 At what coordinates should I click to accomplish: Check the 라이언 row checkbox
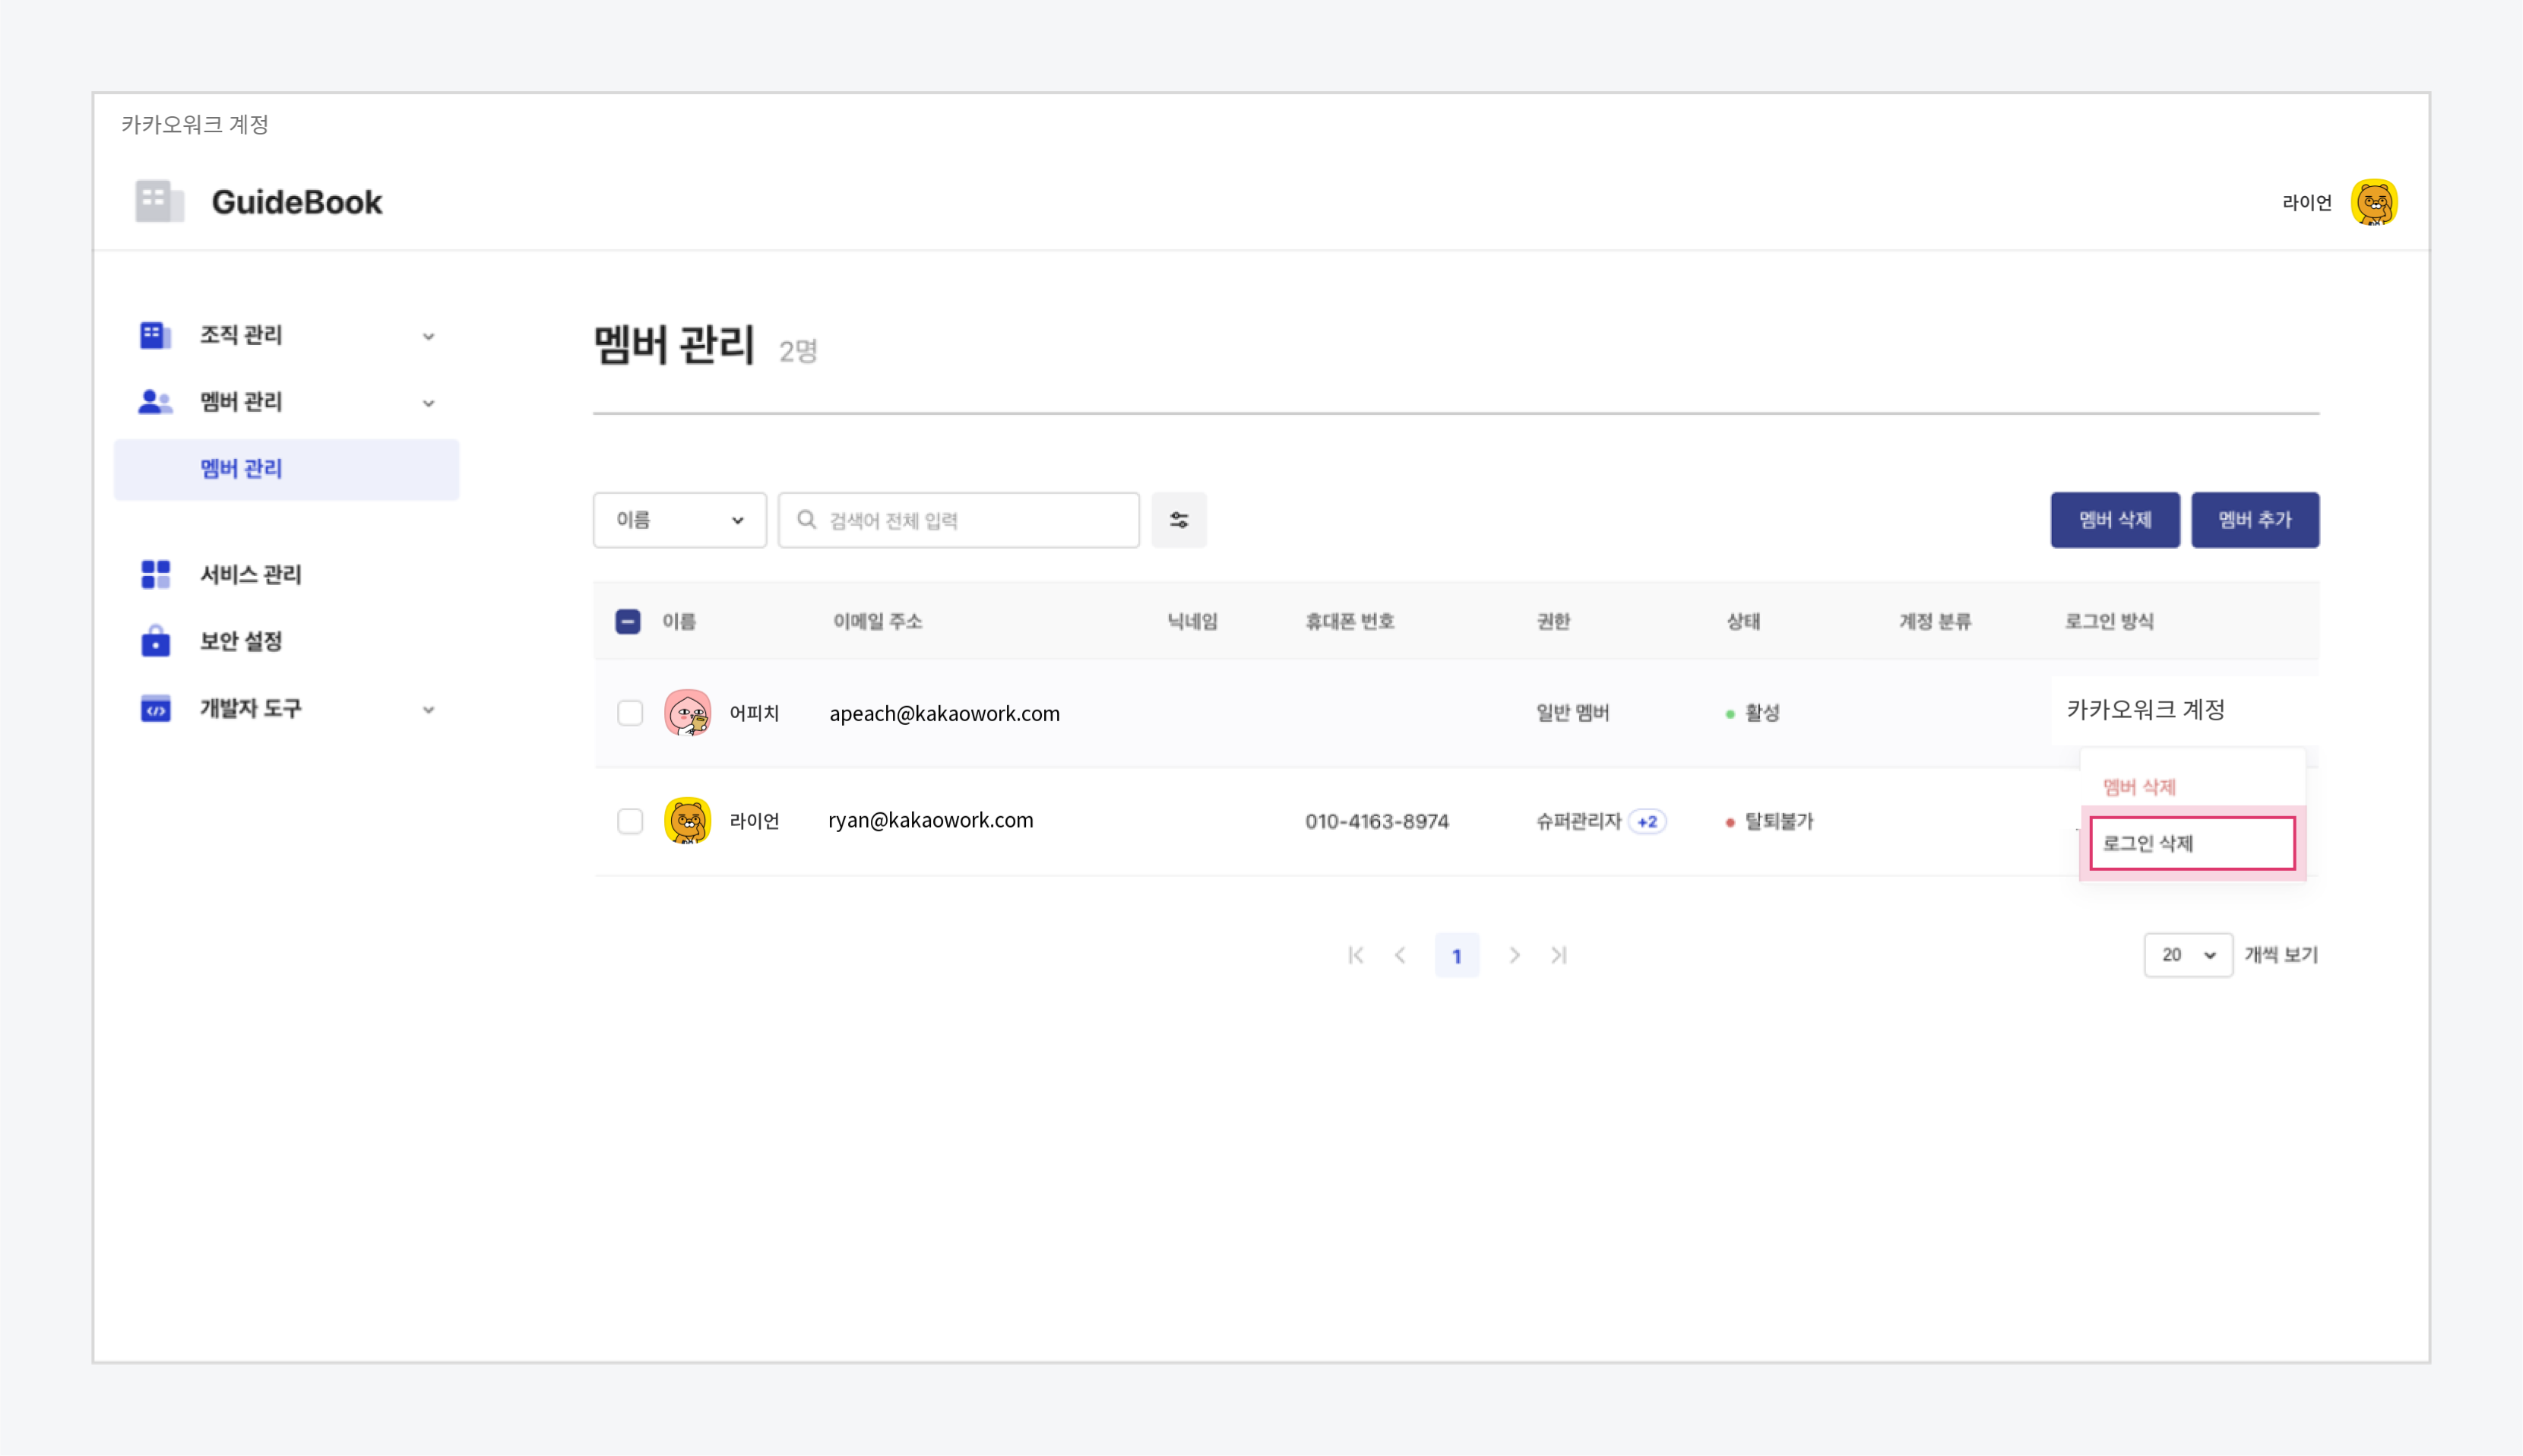(630, 821)
